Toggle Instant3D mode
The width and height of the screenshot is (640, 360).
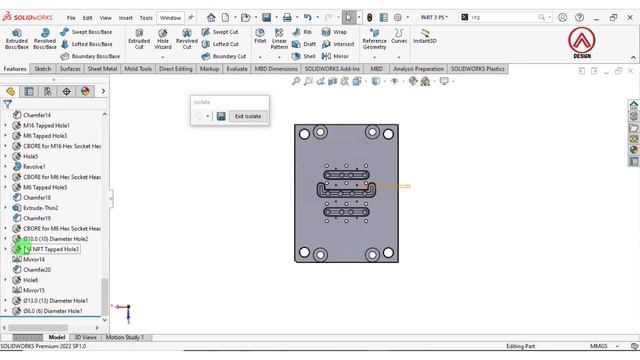pos(424,36)
